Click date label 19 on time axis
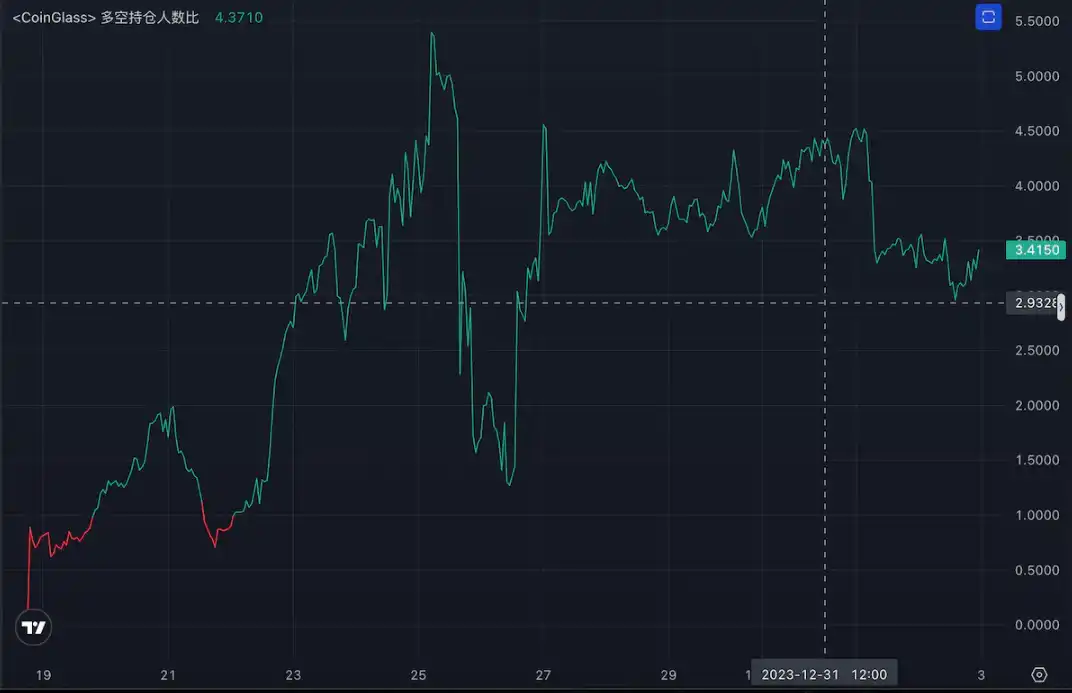1072x693 pixels. 43,674
